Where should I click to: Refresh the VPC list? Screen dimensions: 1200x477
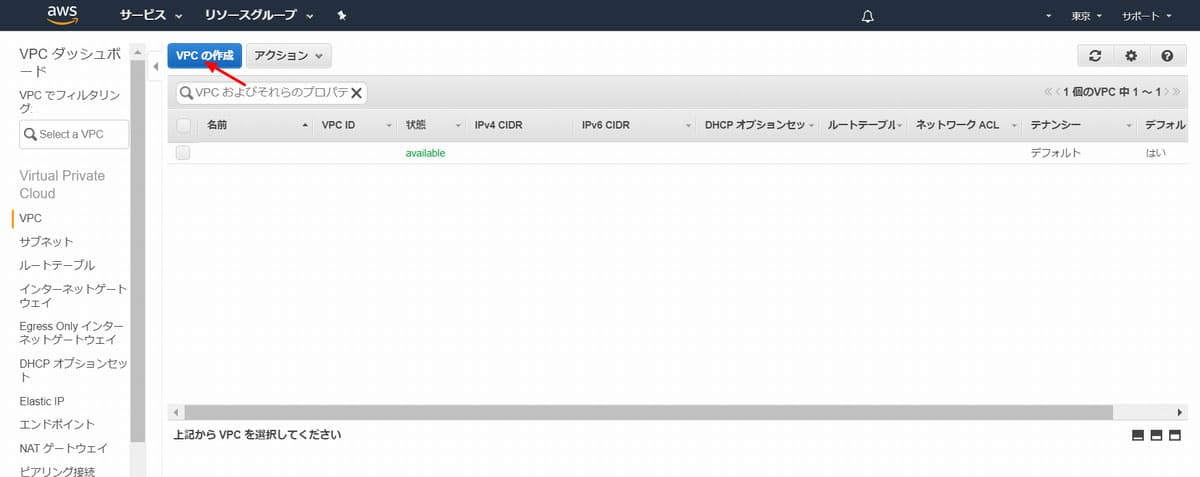(x=1095, y=56)
